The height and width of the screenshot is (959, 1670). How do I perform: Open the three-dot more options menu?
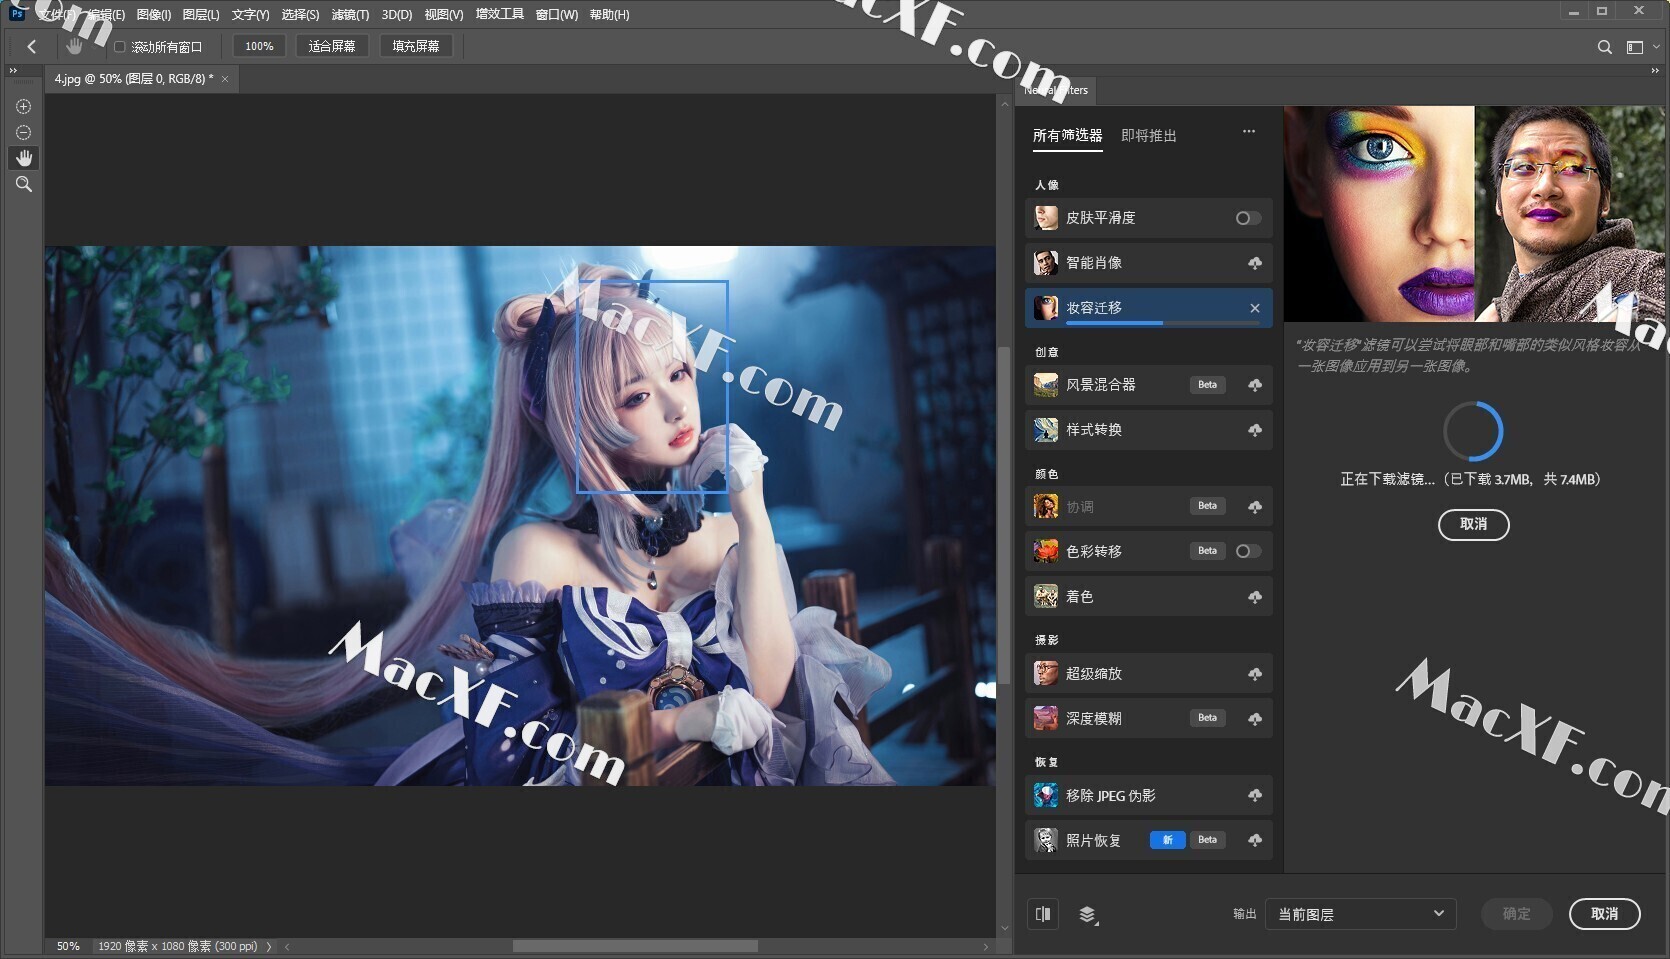pos(1249,131)
